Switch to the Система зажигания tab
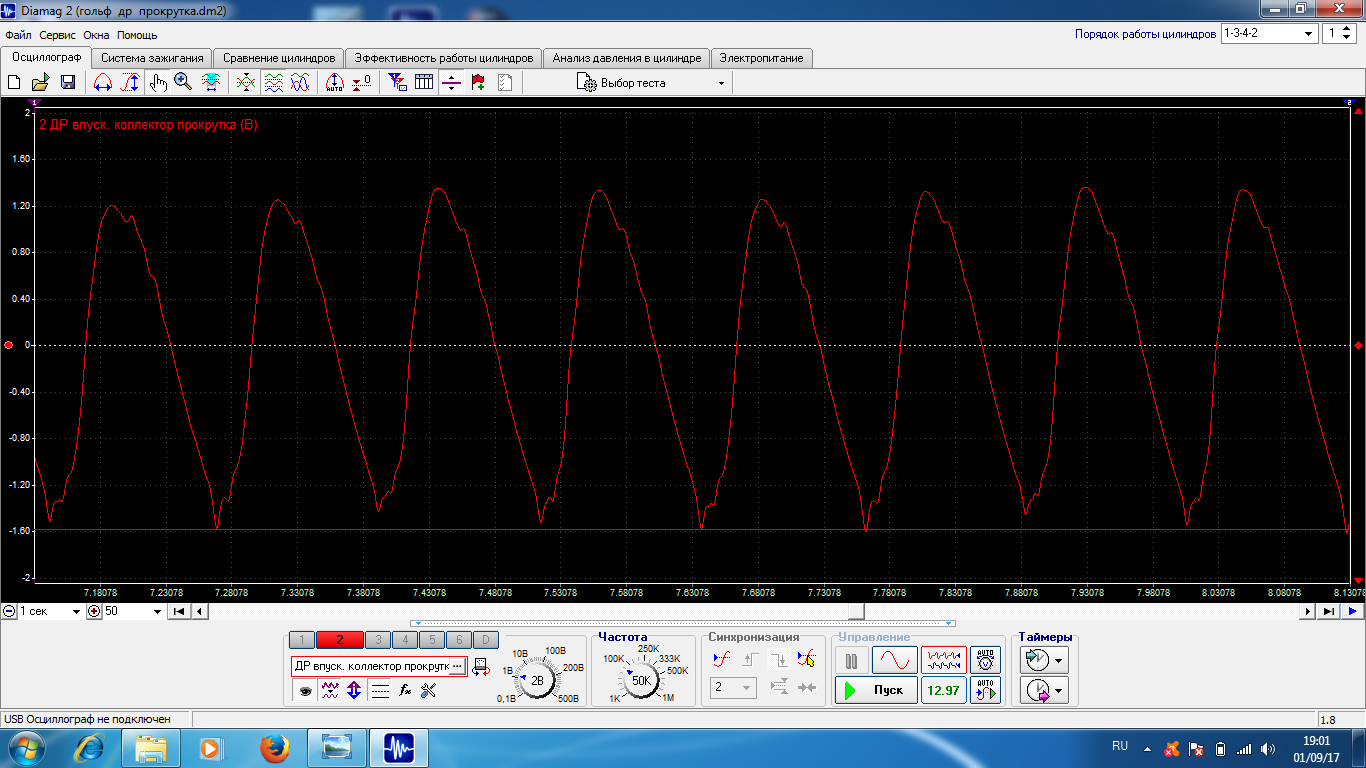The height and width of the screenshot is (768, 1366). click(152, 58)
